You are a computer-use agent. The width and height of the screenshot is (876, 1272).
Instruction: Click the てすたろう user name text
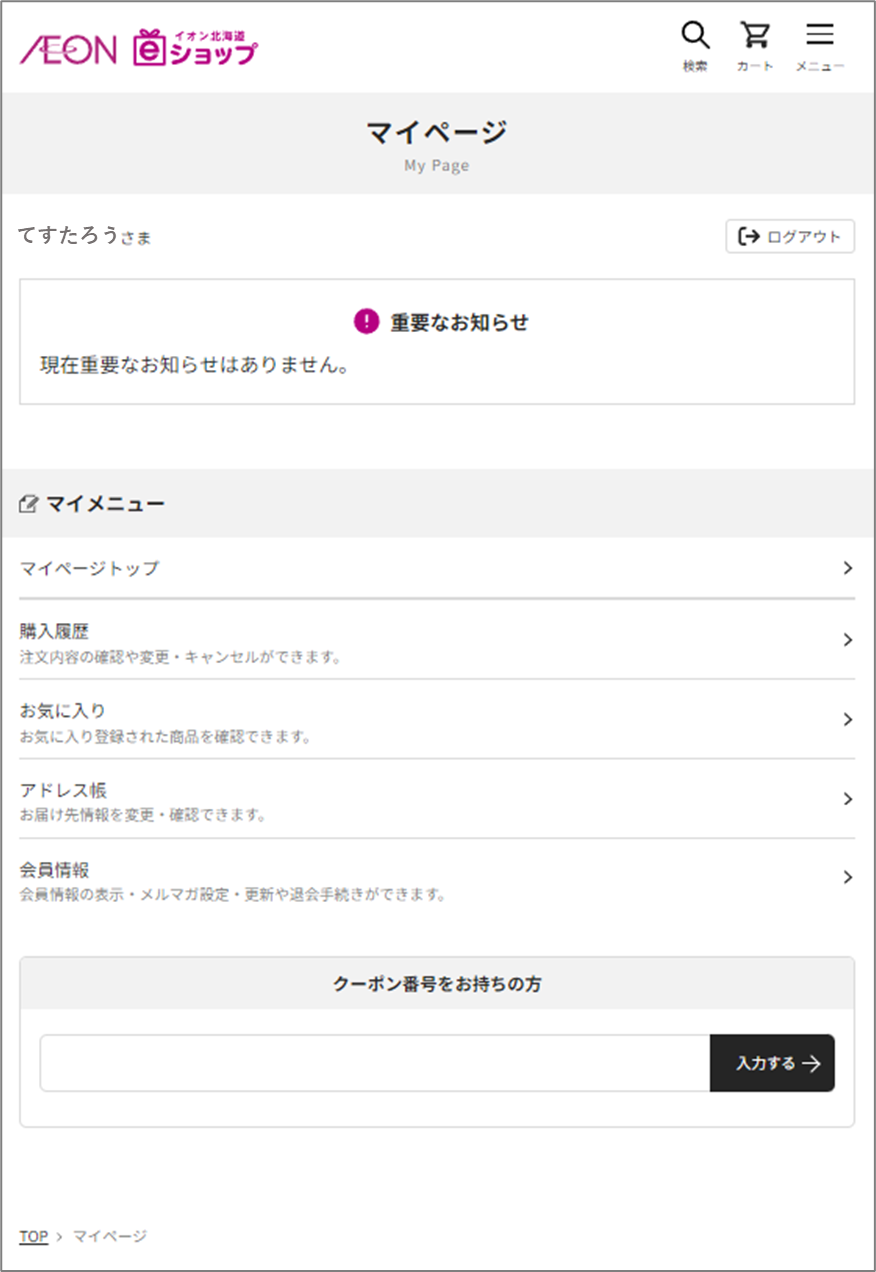coord(69,236)
